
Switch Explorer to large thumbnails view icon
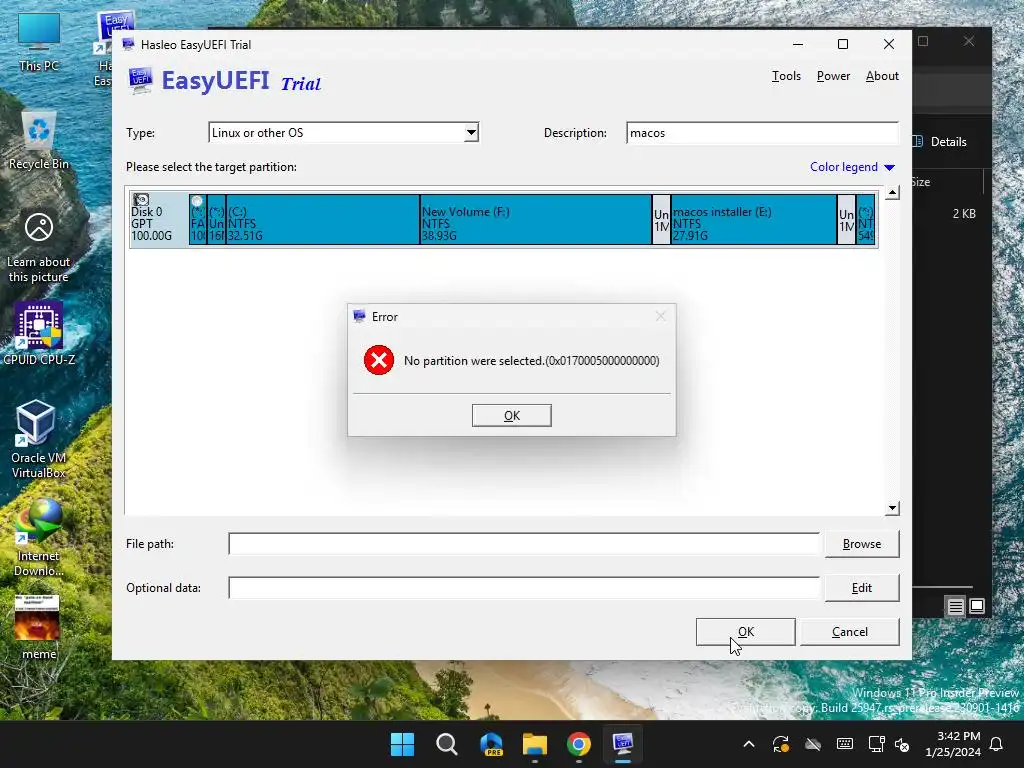tap(977, 606)
